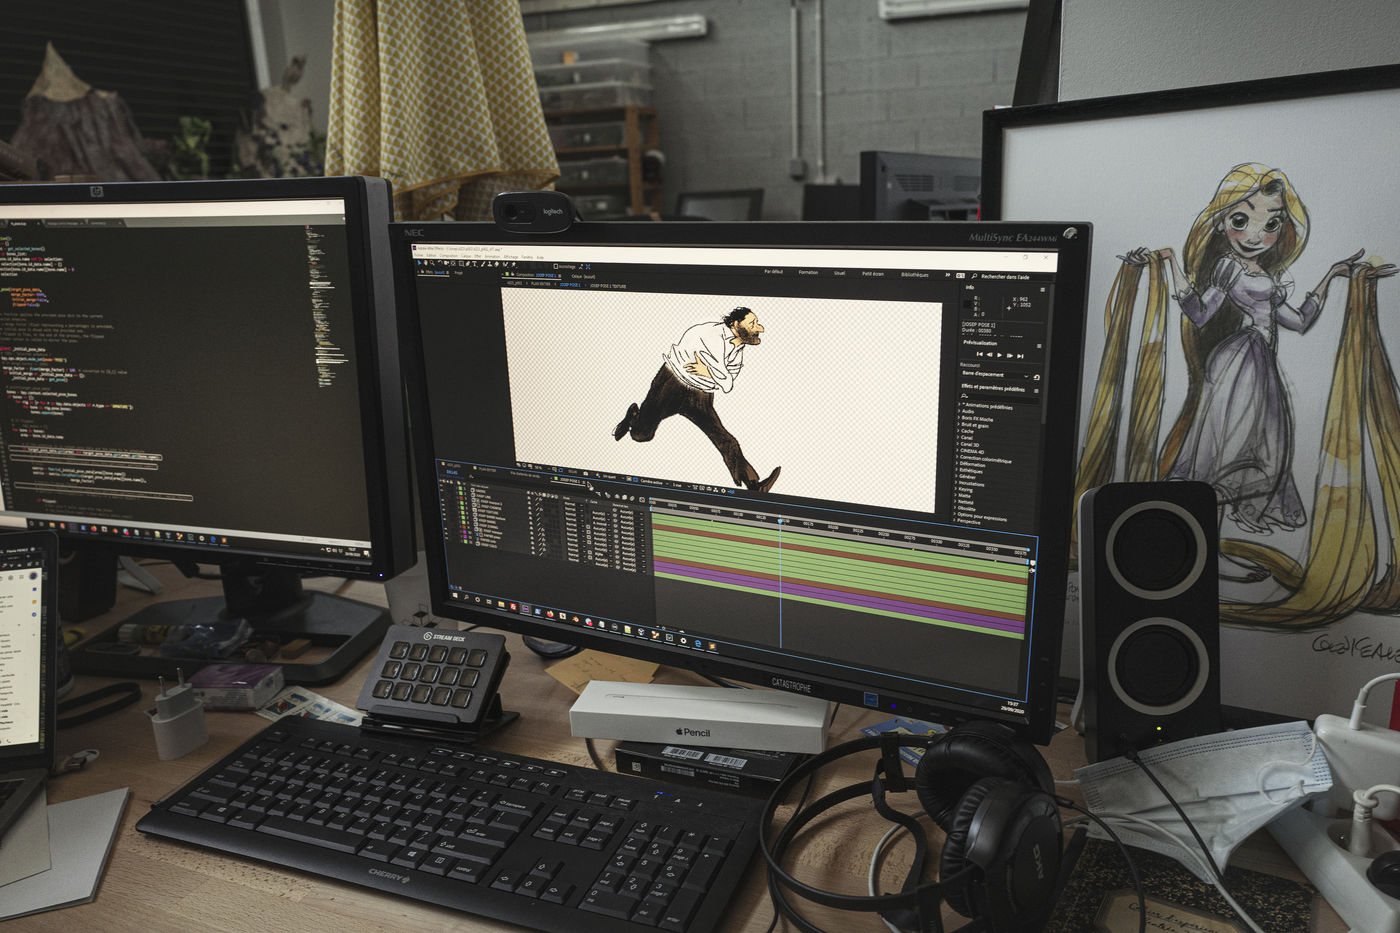Expand the Audio effects category
Image resolution: width=1400 pixels, height=933 pixels.
(967, 411)
